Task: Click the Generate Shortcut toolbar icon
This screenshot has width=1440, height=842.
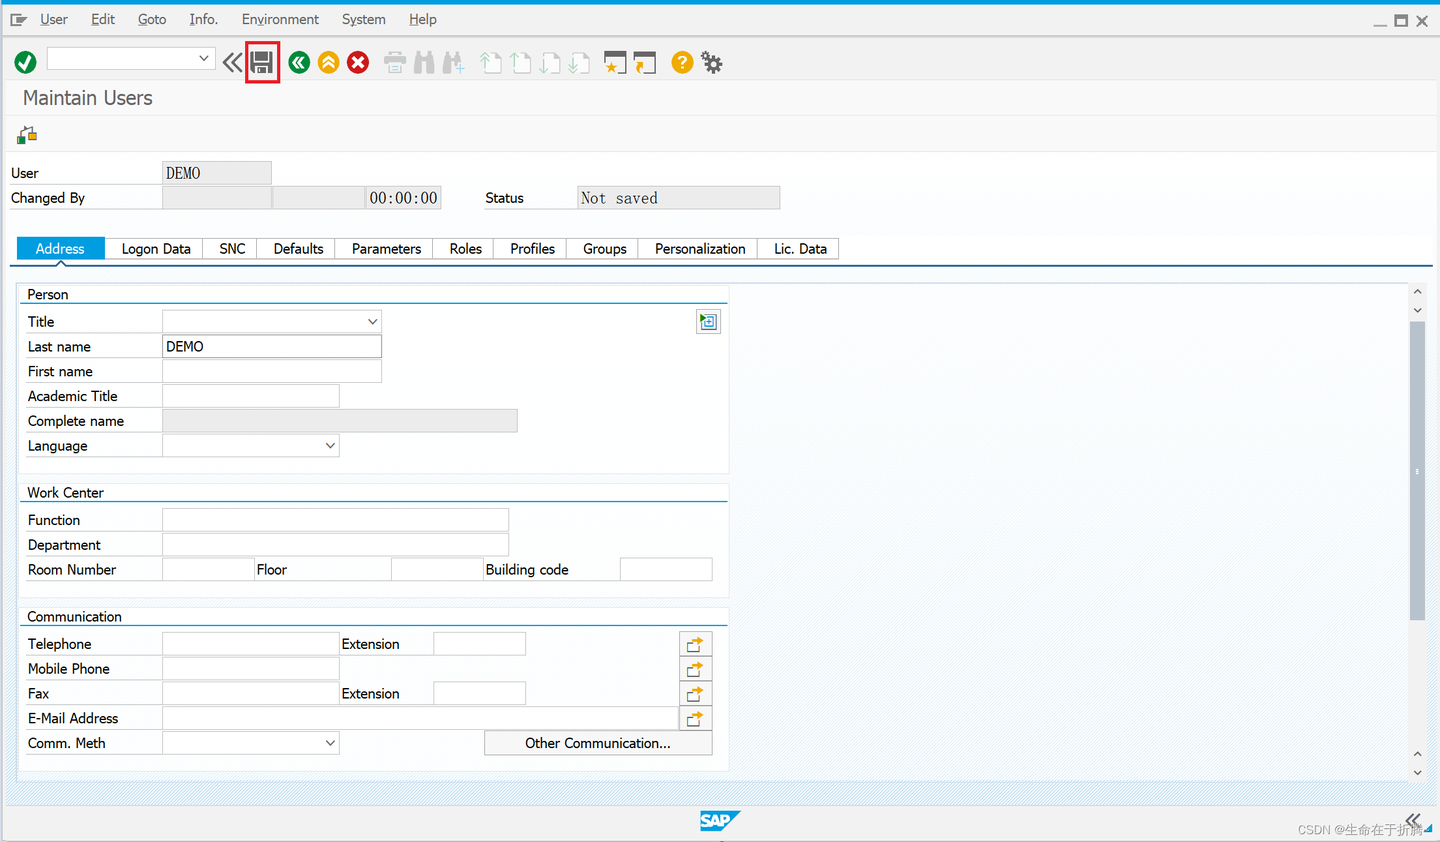Action: click(645, 62)
